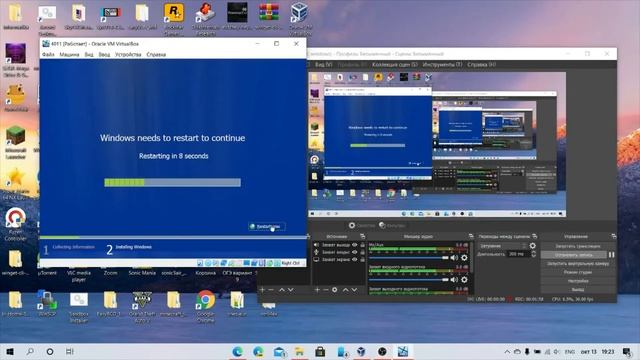Open Справка menu in OBS window
The height and width of the screenshot is (360, 640).
coord(482,64)
